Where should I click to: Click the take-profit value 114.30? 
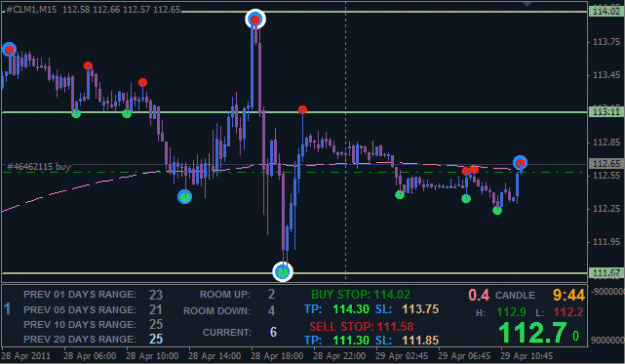pyautogui.click(x=351, y=309)
